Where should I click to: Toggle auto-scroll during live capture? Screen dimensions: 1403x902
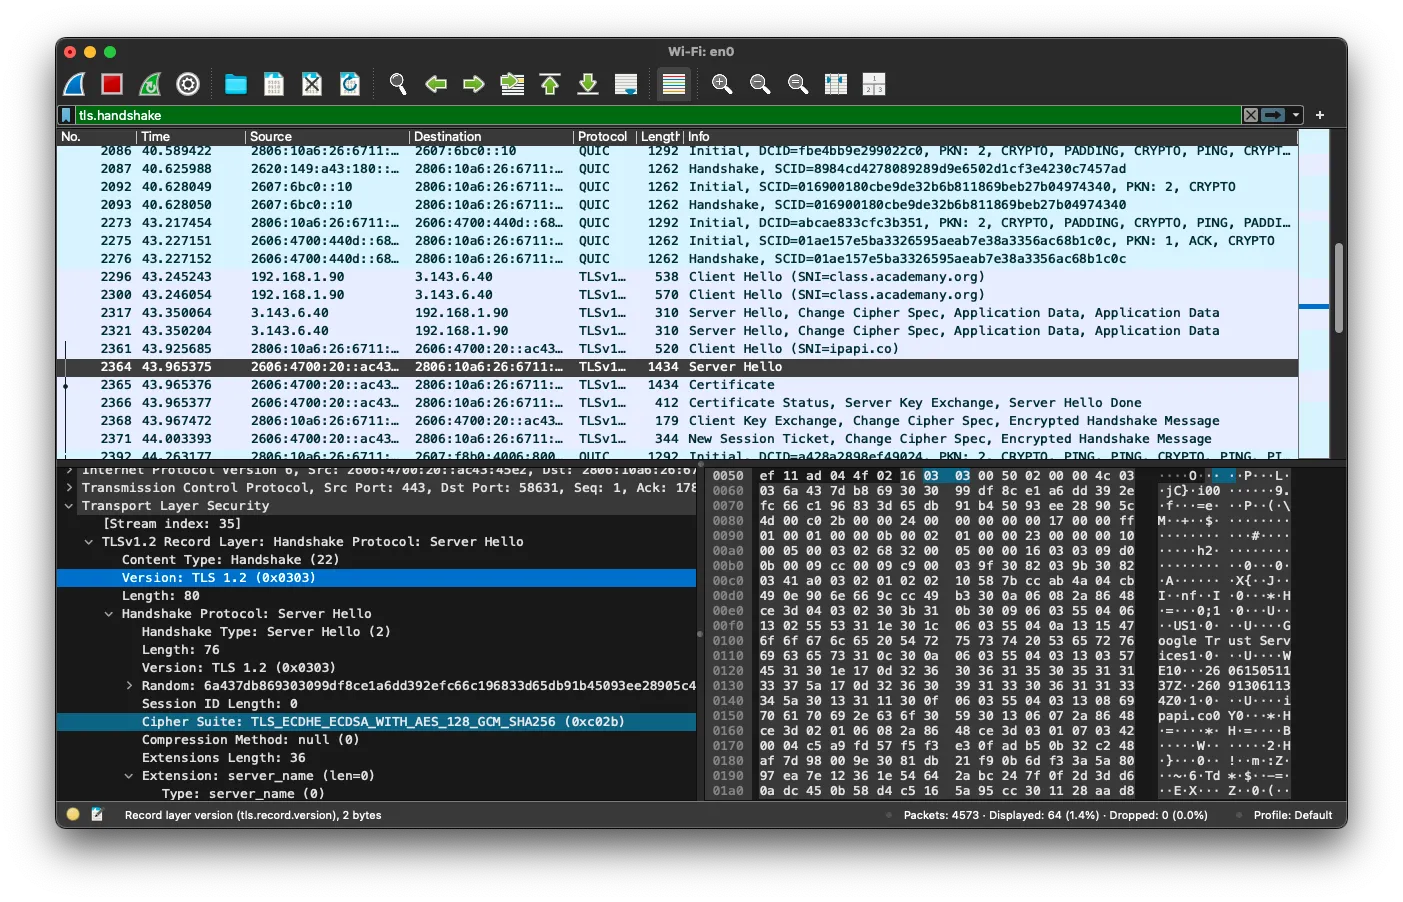[x=626, y=84]
